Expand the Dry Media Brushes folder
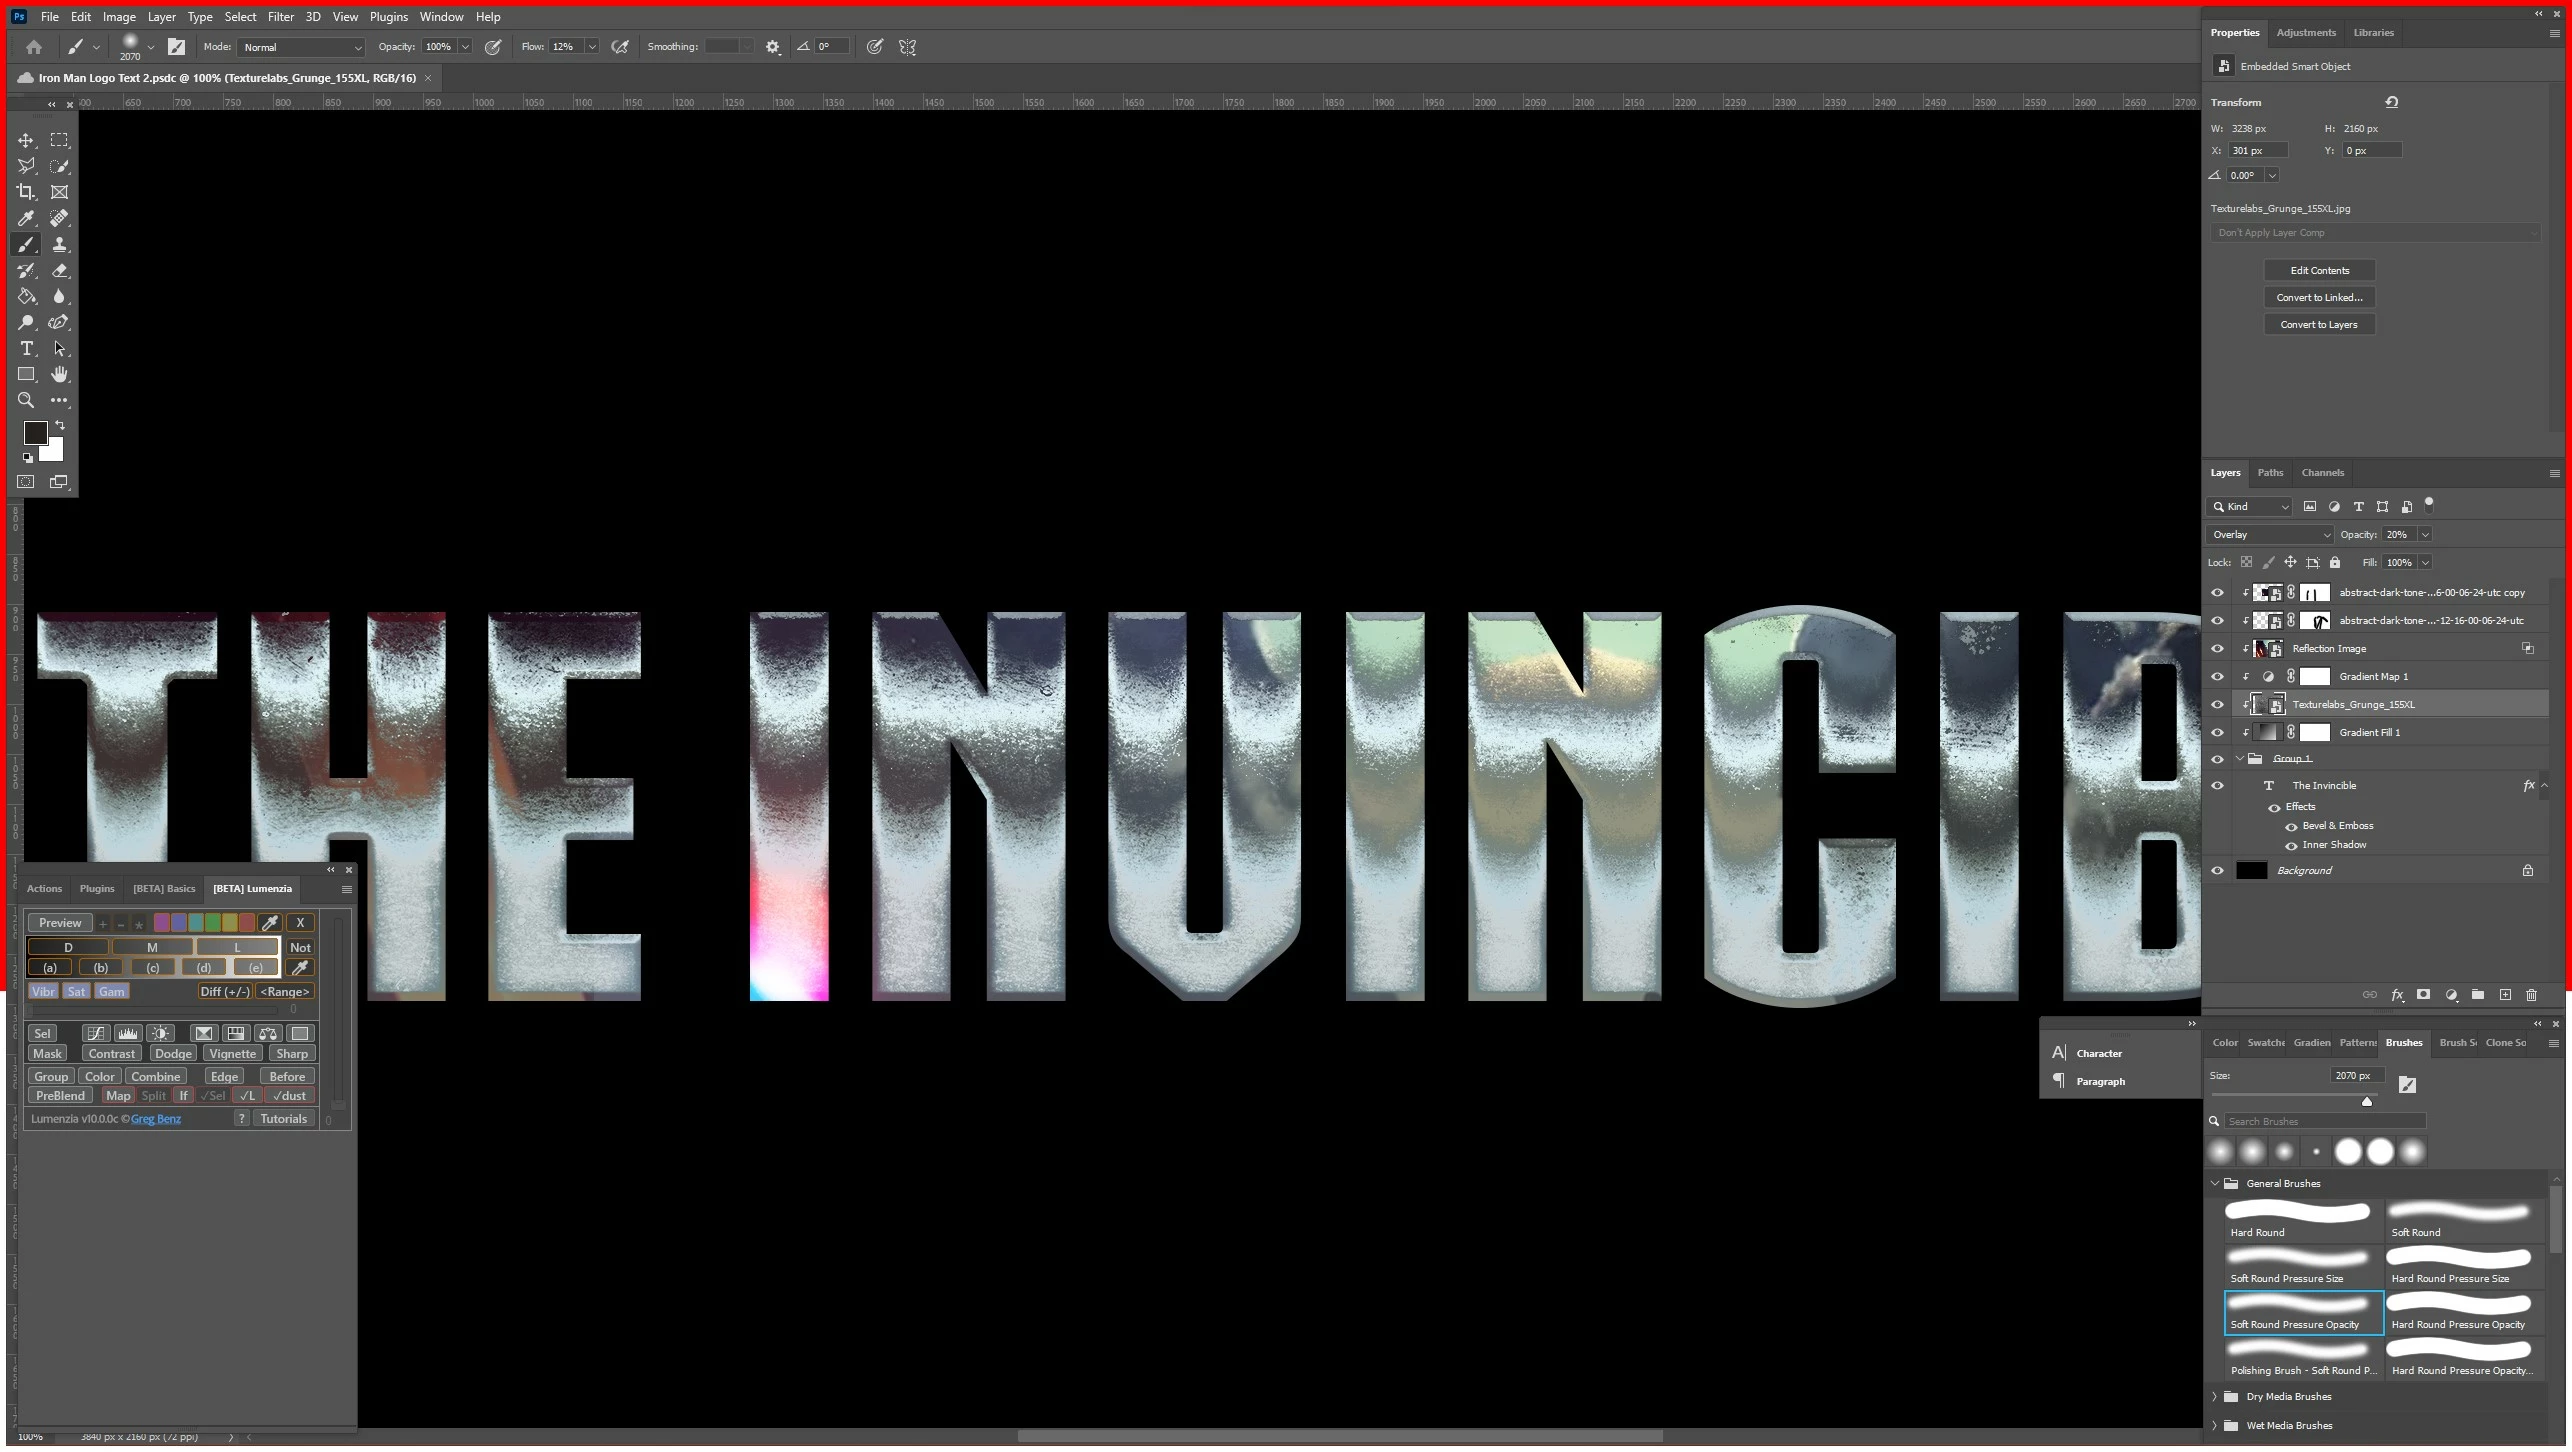2572x1452 pixels. click(x=2214, y=1398)
